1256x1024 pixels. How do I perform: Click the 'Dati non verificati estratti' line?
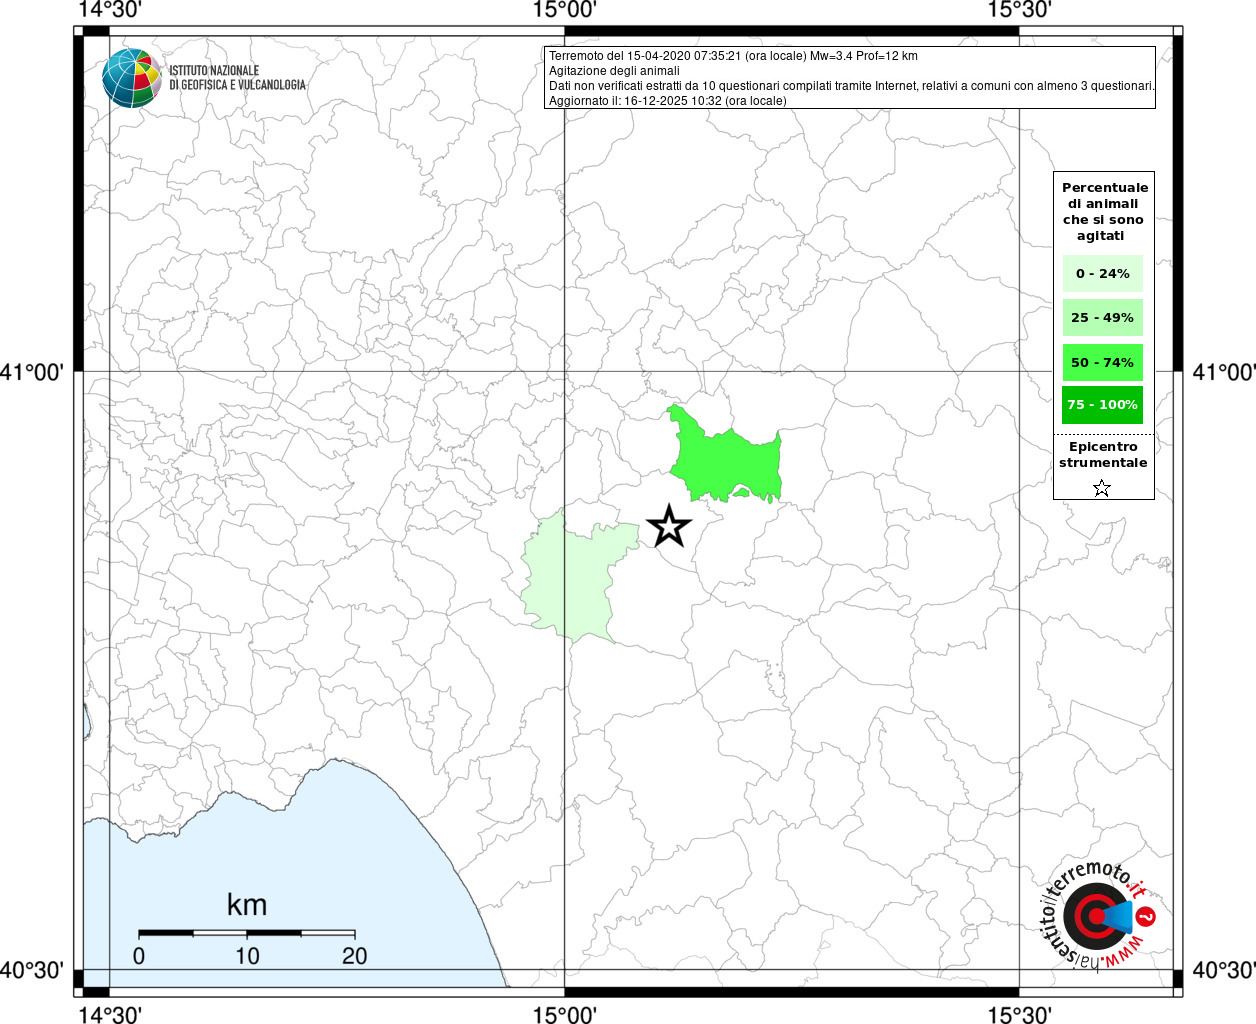[852, 86]
